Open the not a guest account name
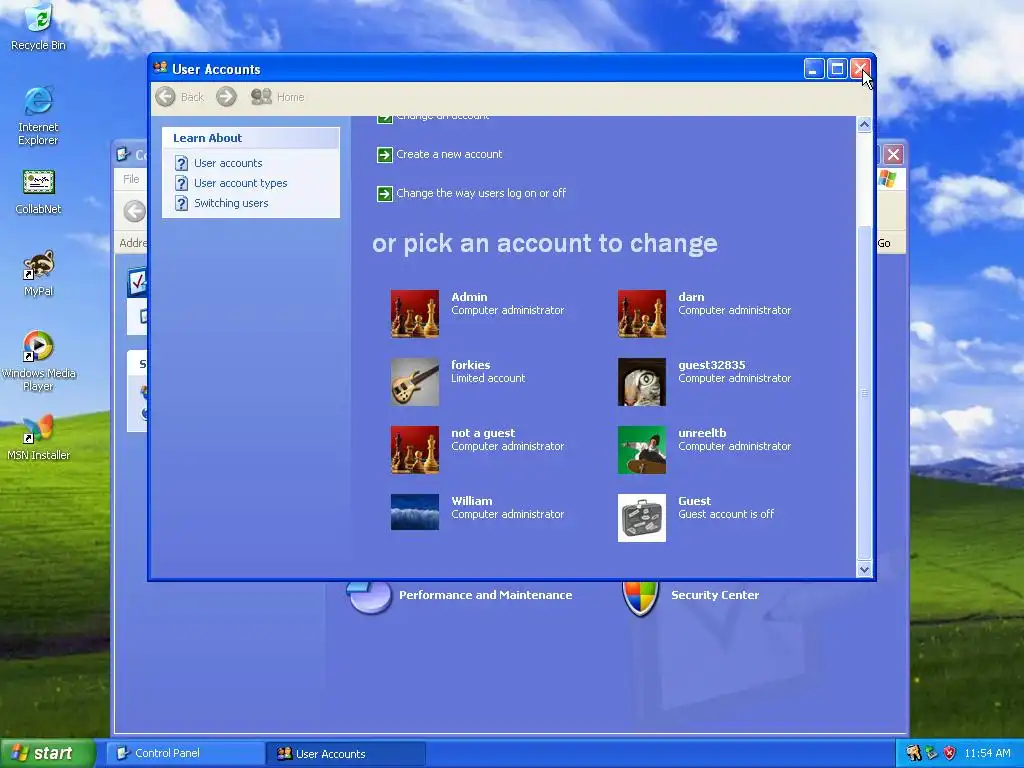Screen dimensions: 1024x768 pos(483,433)
